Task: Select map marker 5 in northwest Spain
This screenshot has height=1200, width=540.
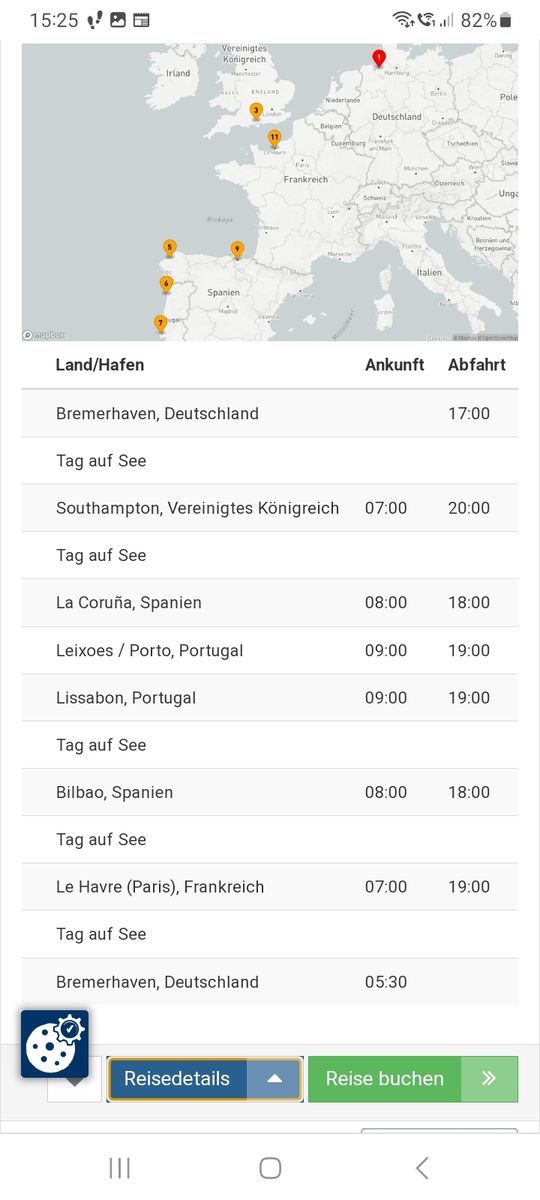Action: (170, 248)
